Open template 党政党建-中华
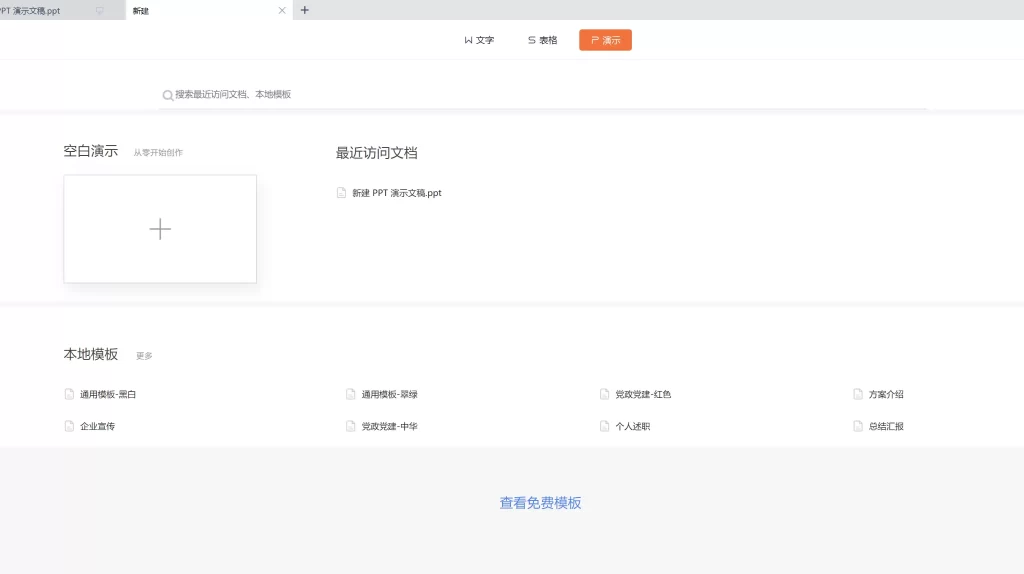The height and width of the screenshot is (574, 1024). coord(389,426)
